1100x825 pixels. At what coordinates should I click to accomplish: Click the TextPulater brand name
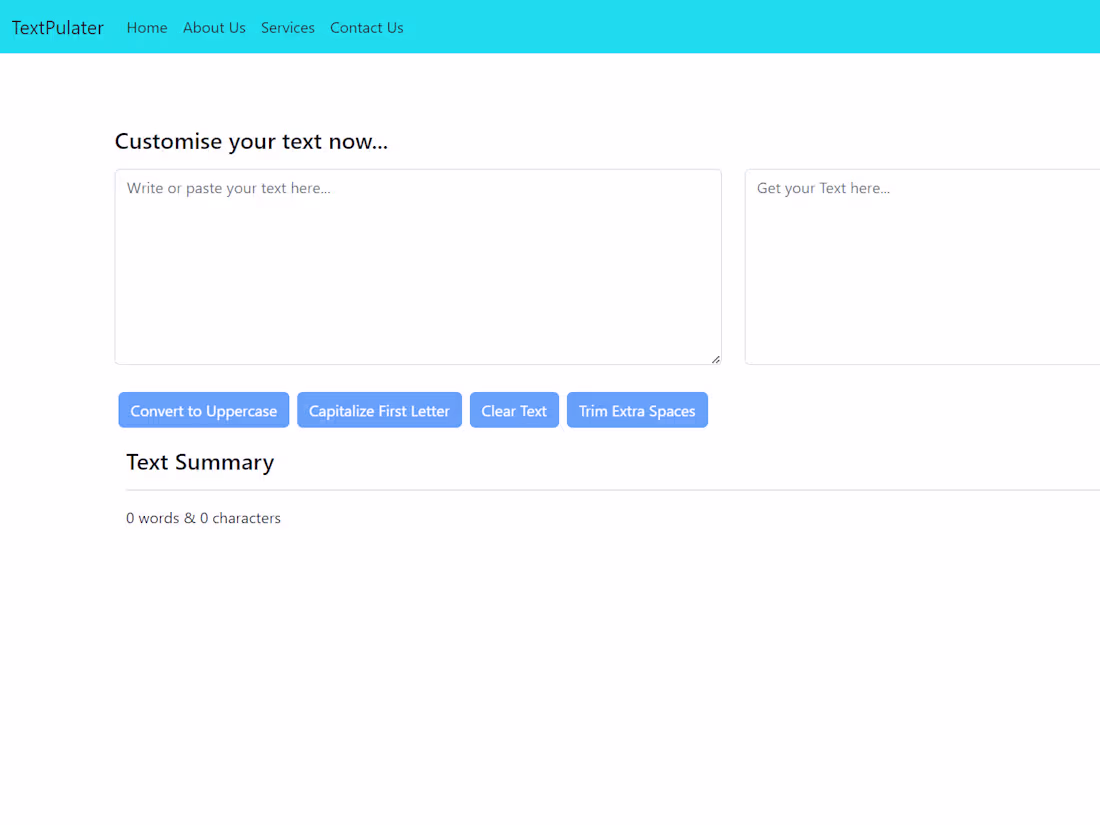coord(57,28)
